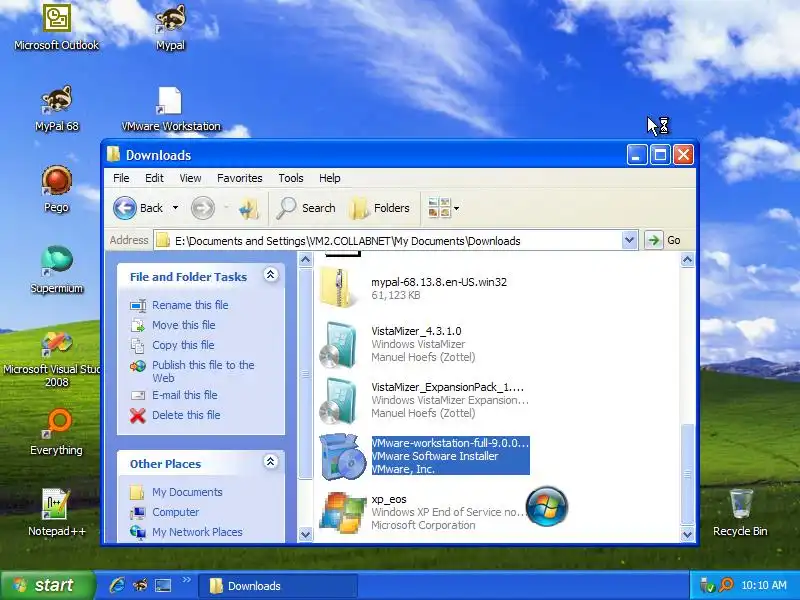Click the VistaMizer_4.3.1.0 file name
Viewport: 800px width, 600px height.
(416, 331)
